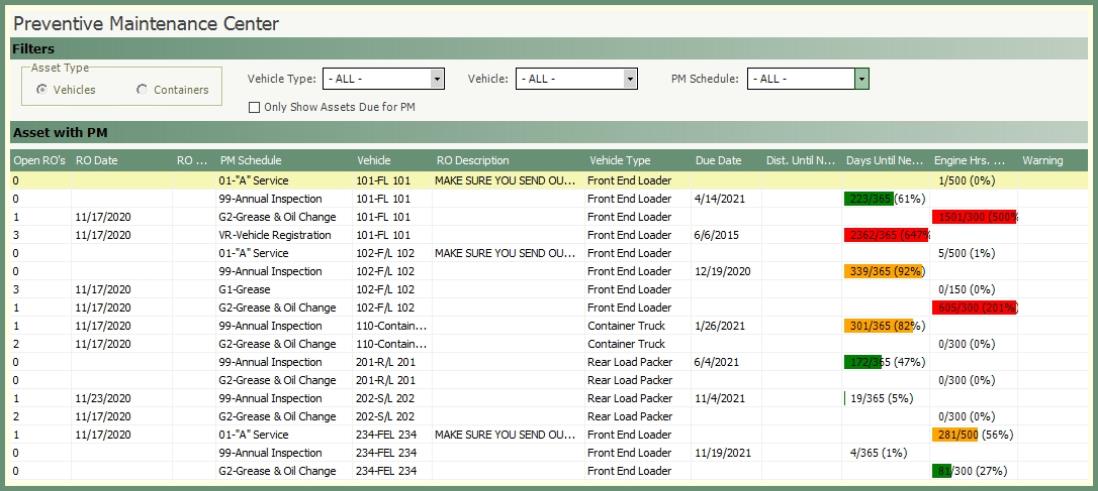
Task: Select the 201-R/L 201 Annual Inspection row
Action: (x=270, y=362)
